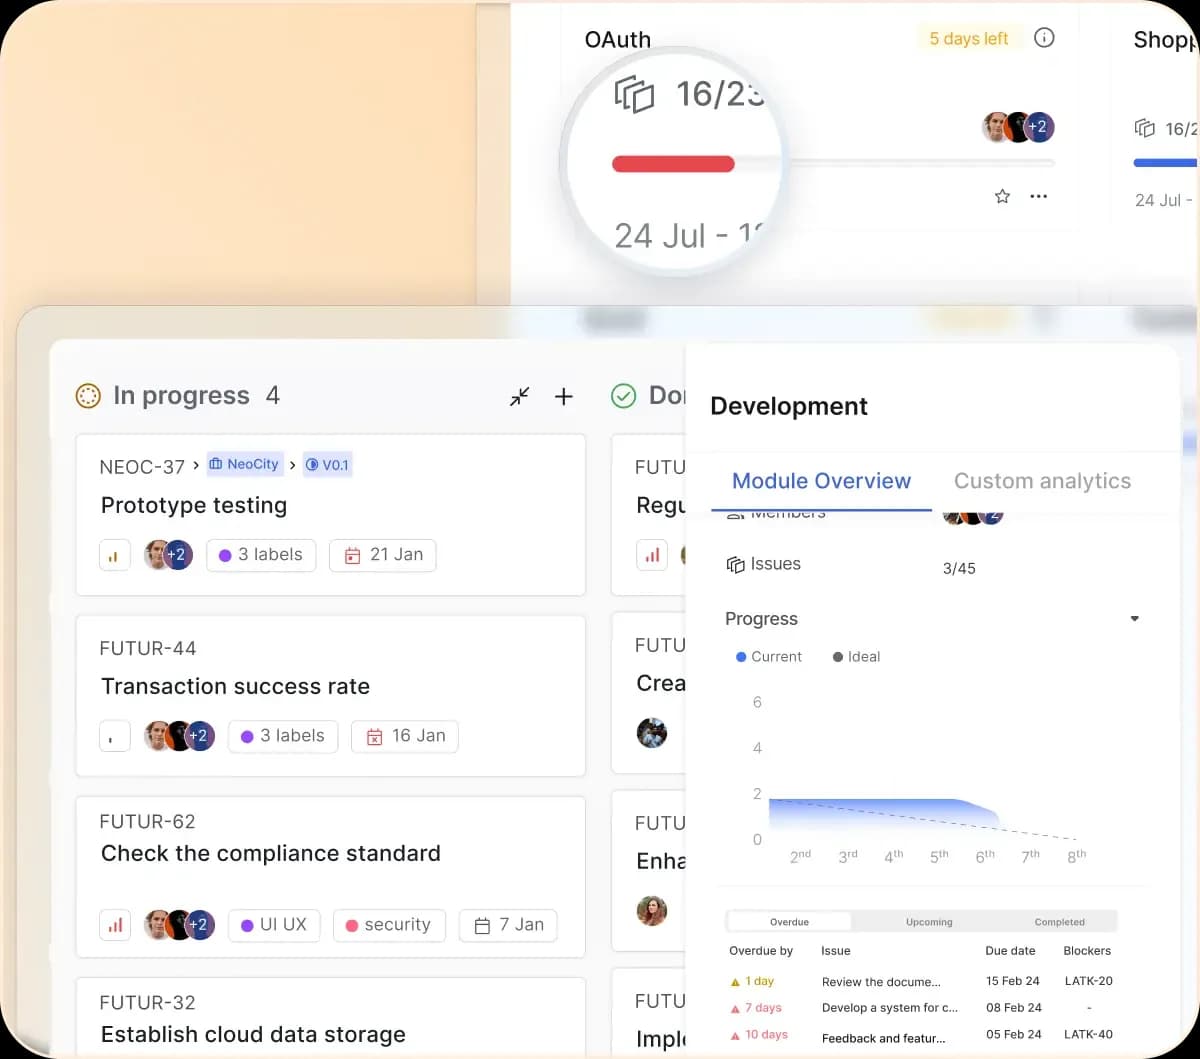1200x1059 pixels.
Task: Click the info icon on OAuth card
Action: pos(1044,39)
